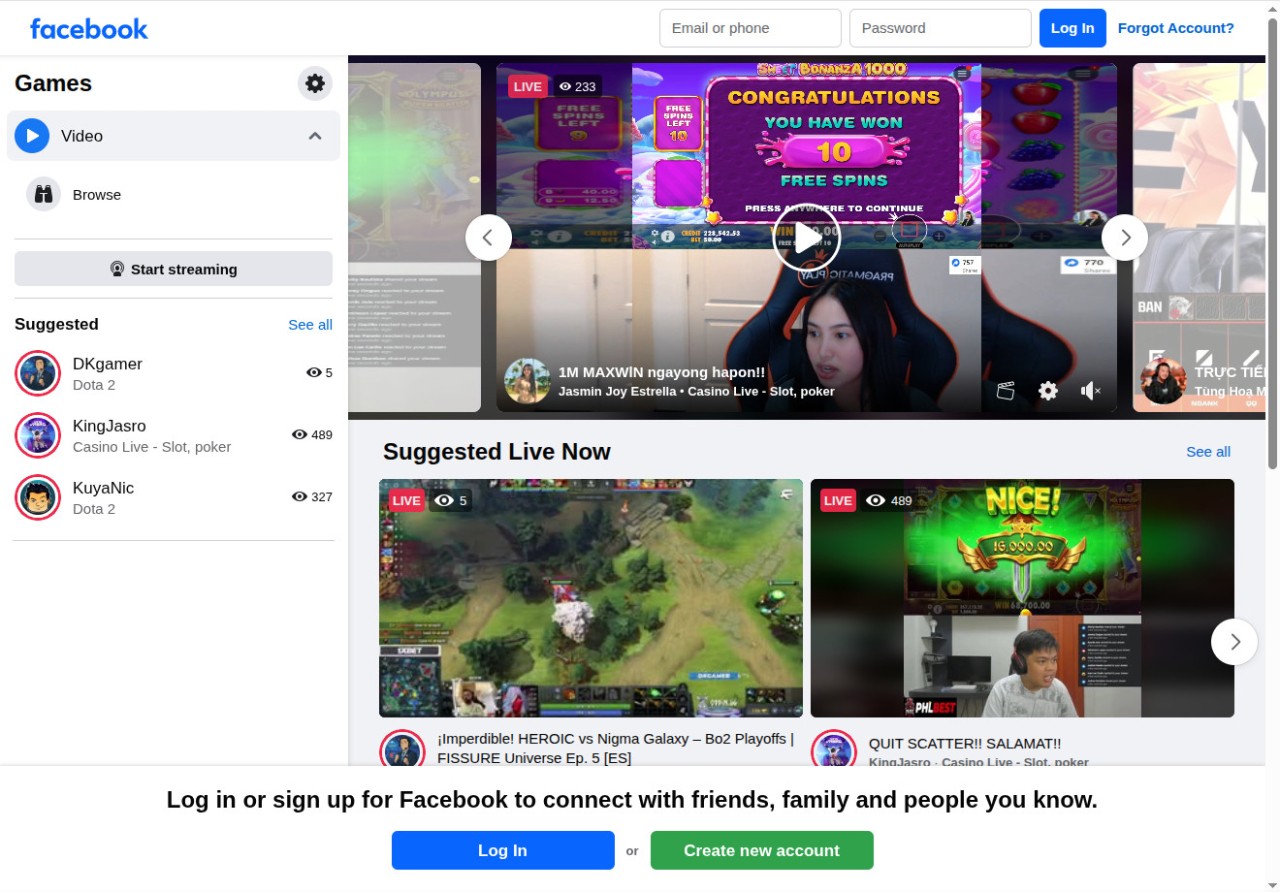This screenshot has width=1280, height=892.
Task: Play the featured Jasmin Joy Estrella stream
Action: pos(806,238)
